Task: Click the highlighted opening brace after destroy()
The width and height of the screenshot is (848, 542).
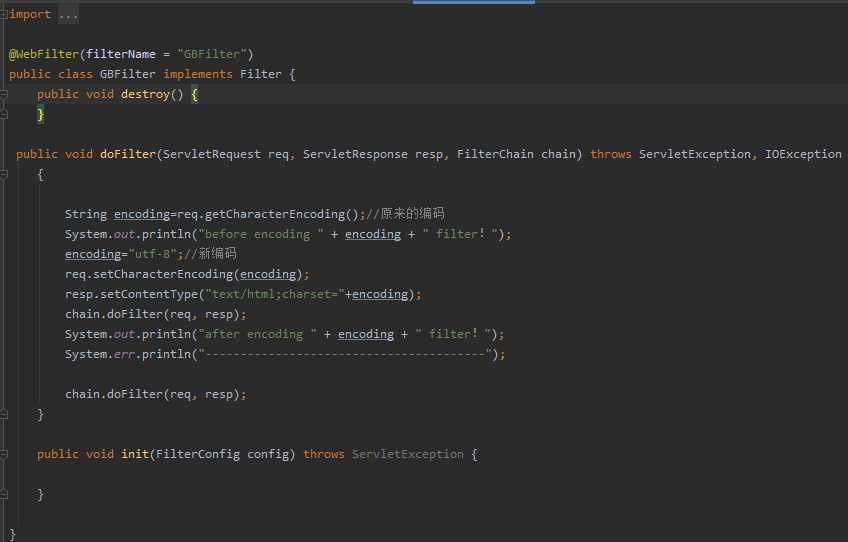Action: click(x=195, y=94)
